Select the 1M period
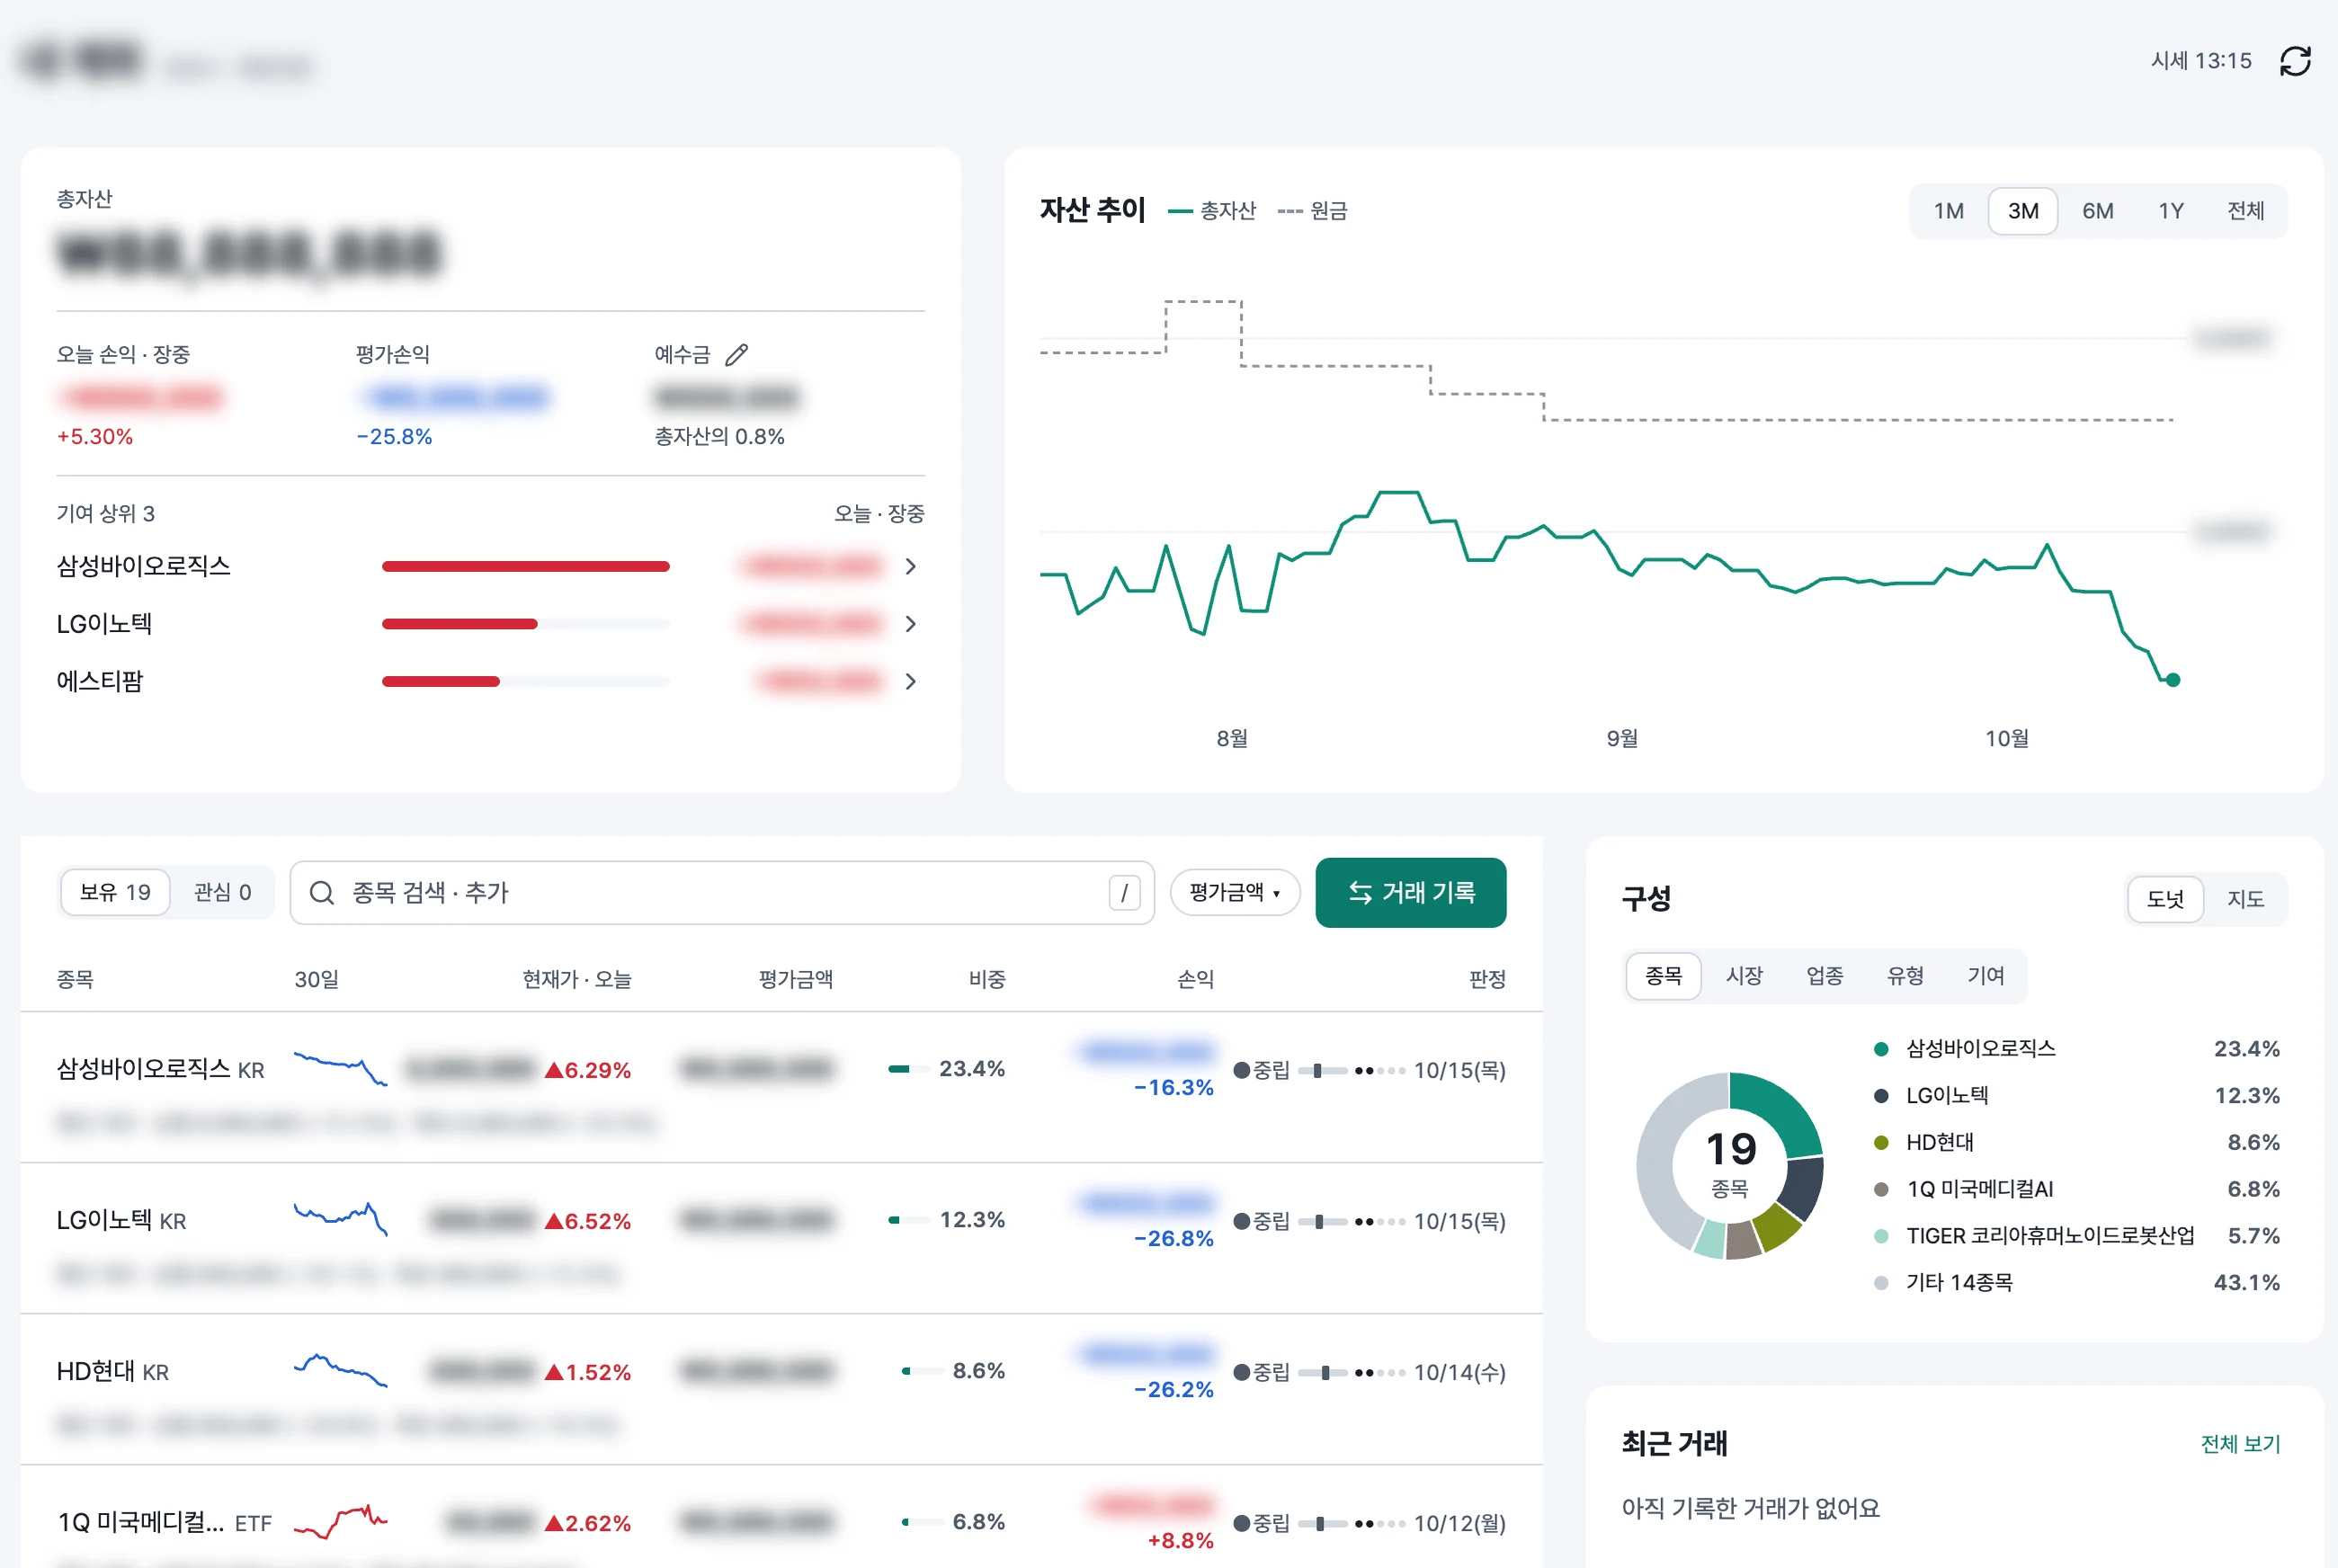The width and height of the screenshot is (2338, 1568). click(1948, 211)
